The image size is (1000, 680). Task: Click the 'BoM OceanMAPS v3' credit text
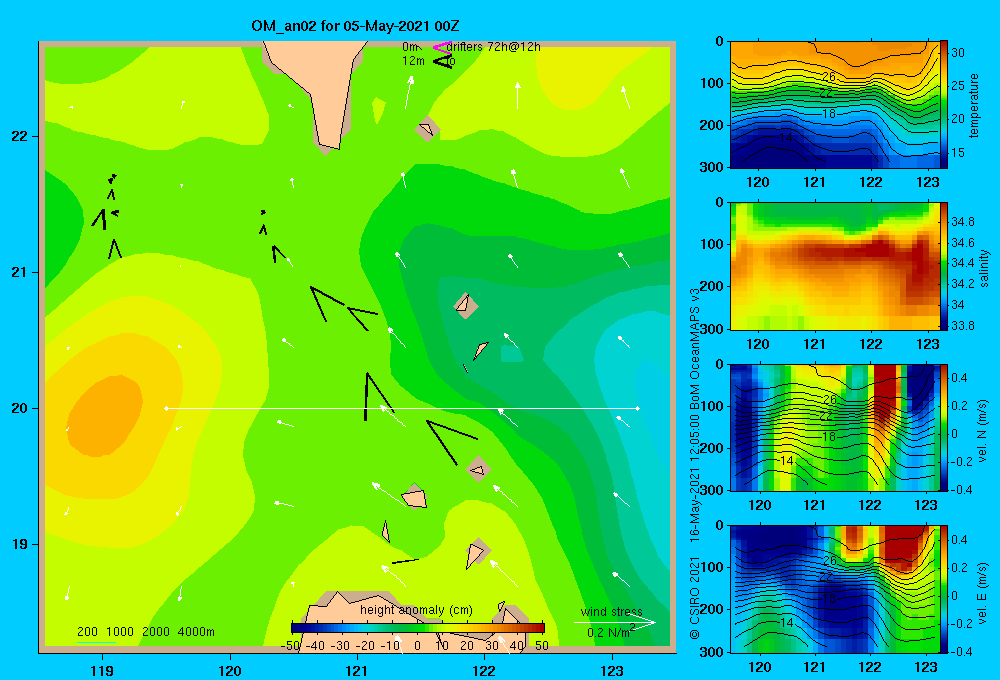coord(695,350)
